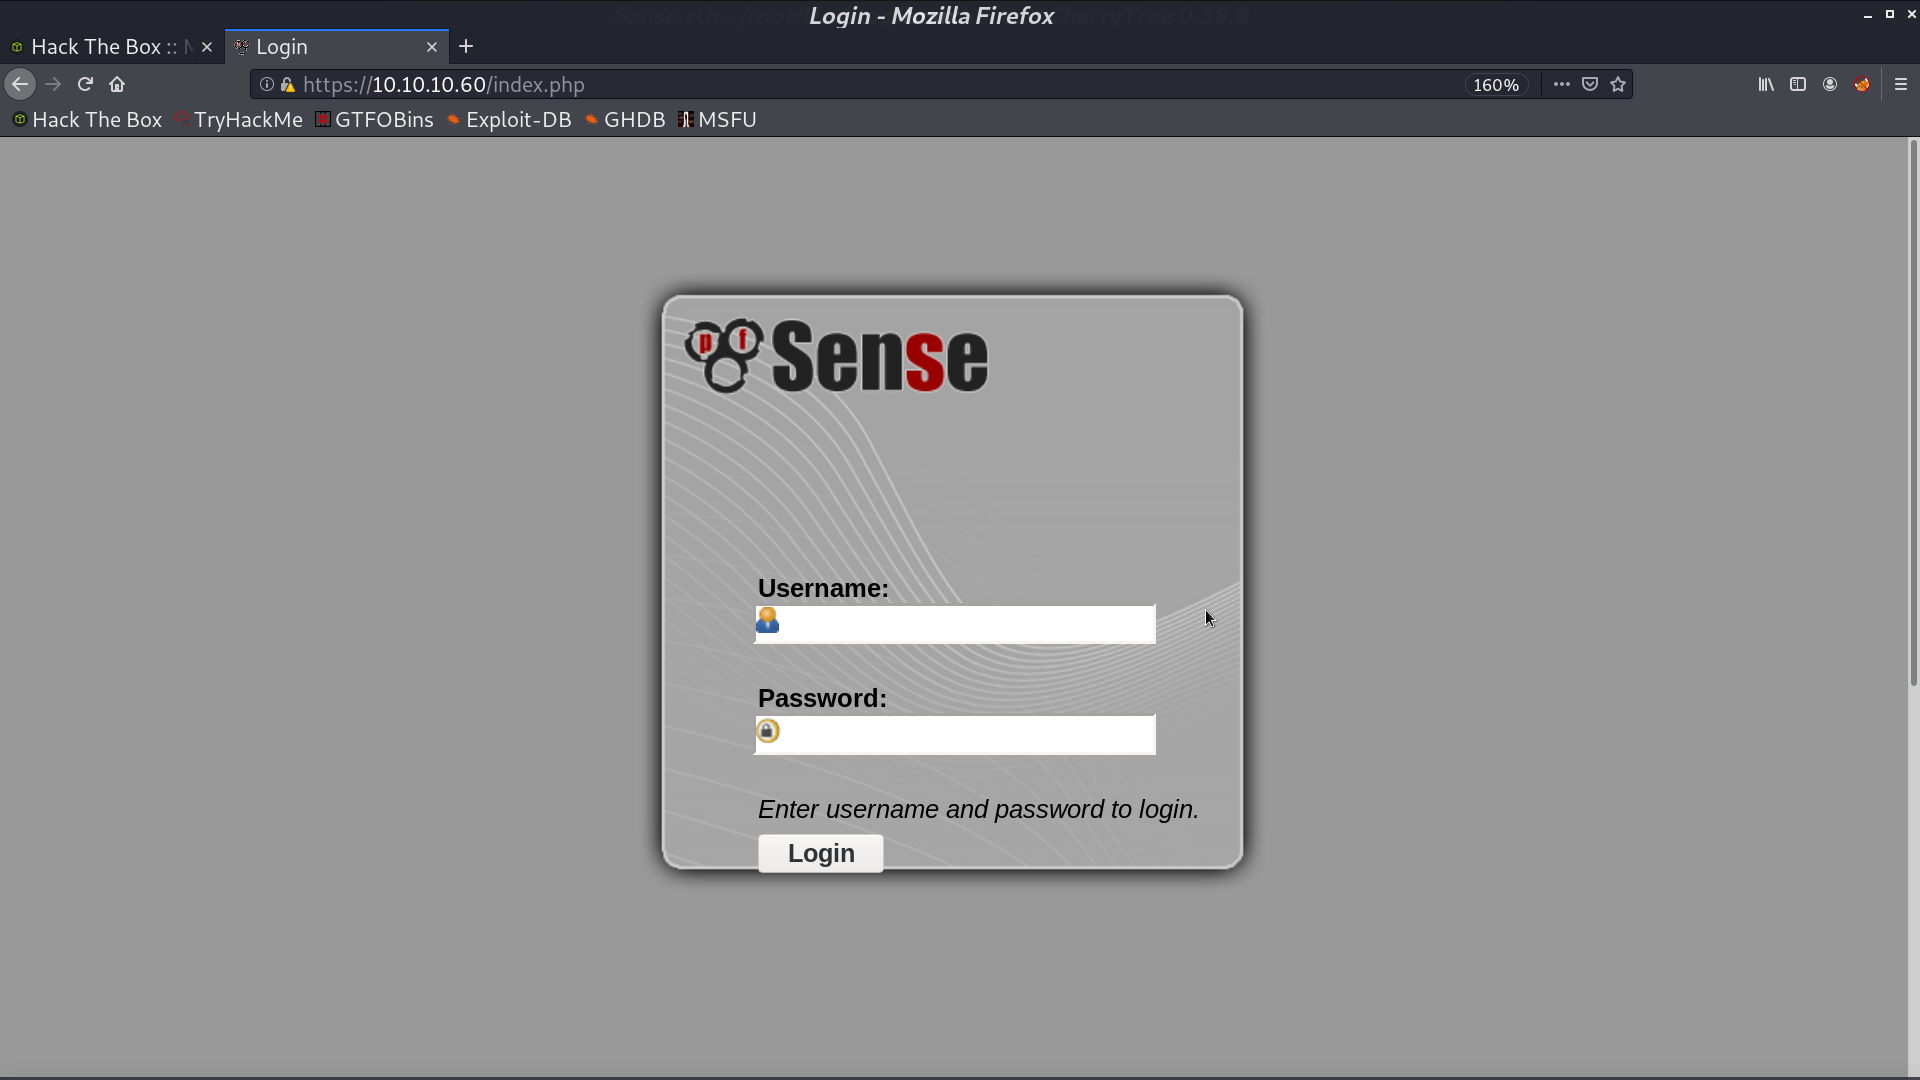Screen dimensions: 1920x1080
Task: Minimize the Firefox window
Action: 1867,15
